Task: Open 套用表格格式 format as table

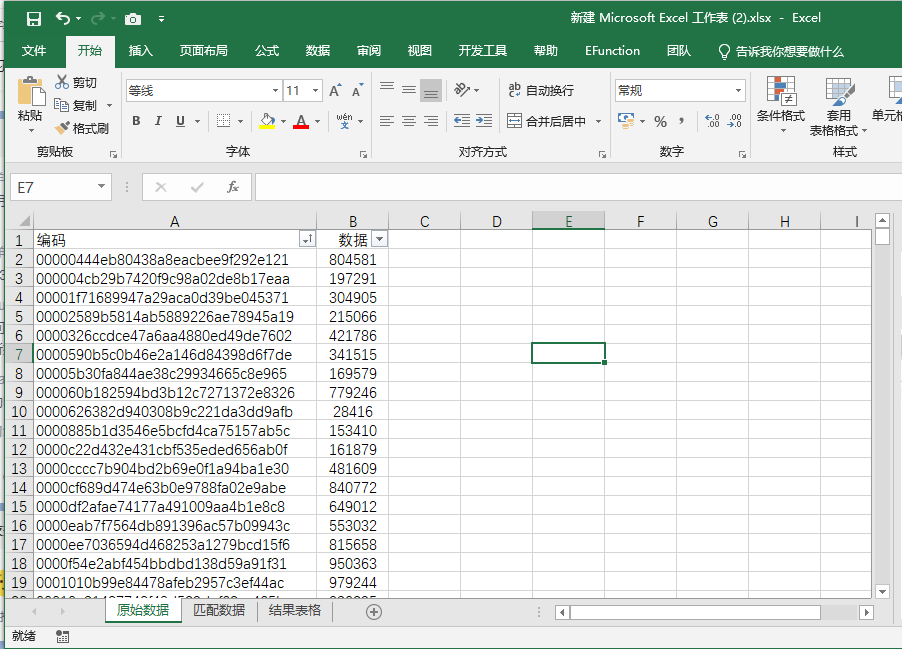Action: (x=838, y=106)
